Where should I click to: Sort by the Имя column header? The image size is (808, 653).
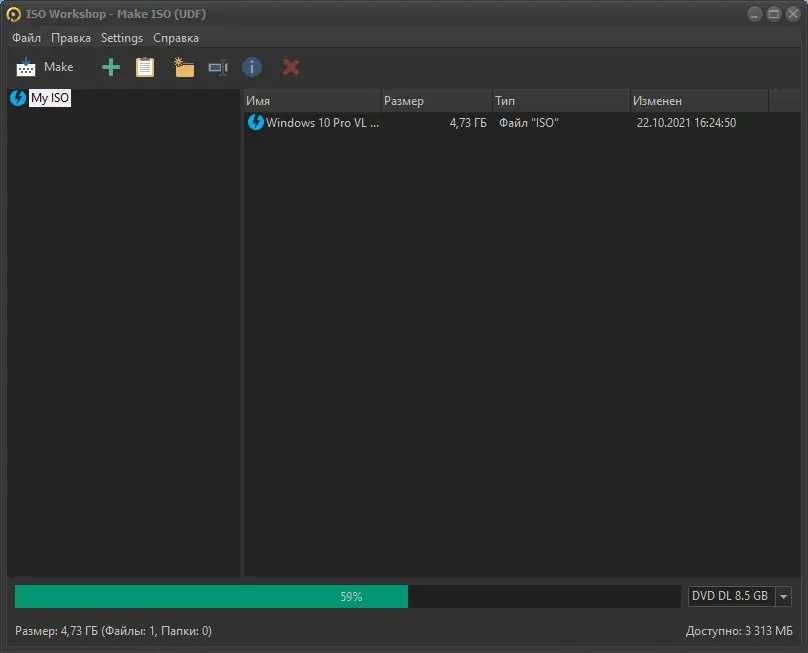coord(312,101)
